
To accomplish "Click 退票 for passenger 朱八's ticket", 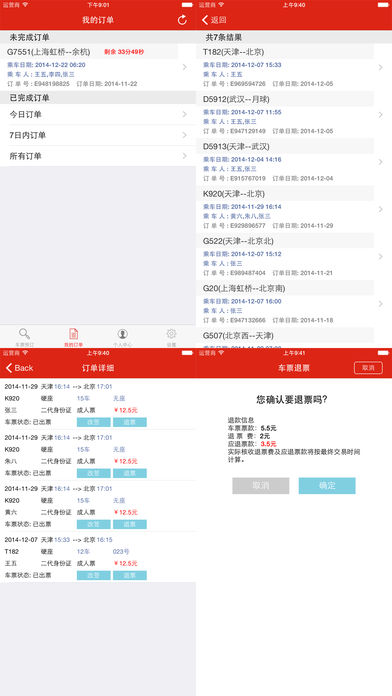I will 130,473.
